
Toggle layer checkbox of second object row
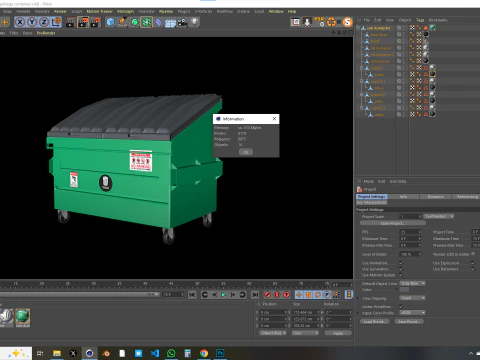click(x=399, y=35)
